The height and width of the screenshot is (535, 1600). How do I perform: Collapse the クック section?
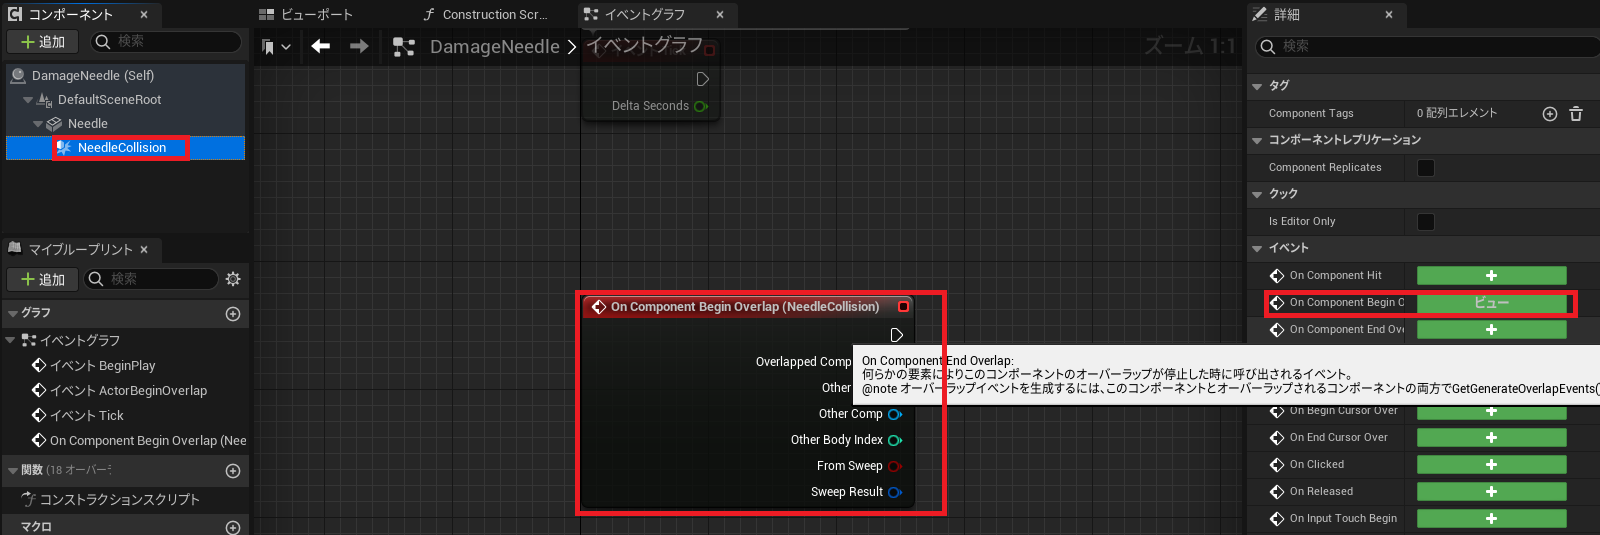coord(1257,195)
